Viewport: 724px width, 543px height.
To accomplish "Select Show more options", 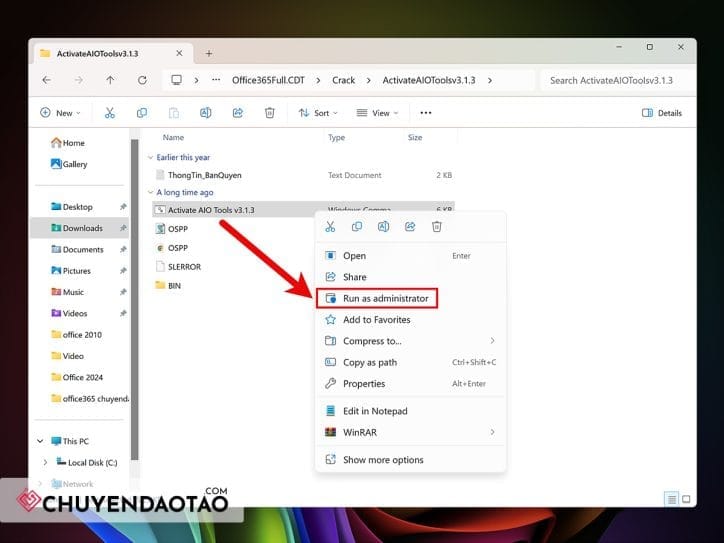I will coord(410,460).
